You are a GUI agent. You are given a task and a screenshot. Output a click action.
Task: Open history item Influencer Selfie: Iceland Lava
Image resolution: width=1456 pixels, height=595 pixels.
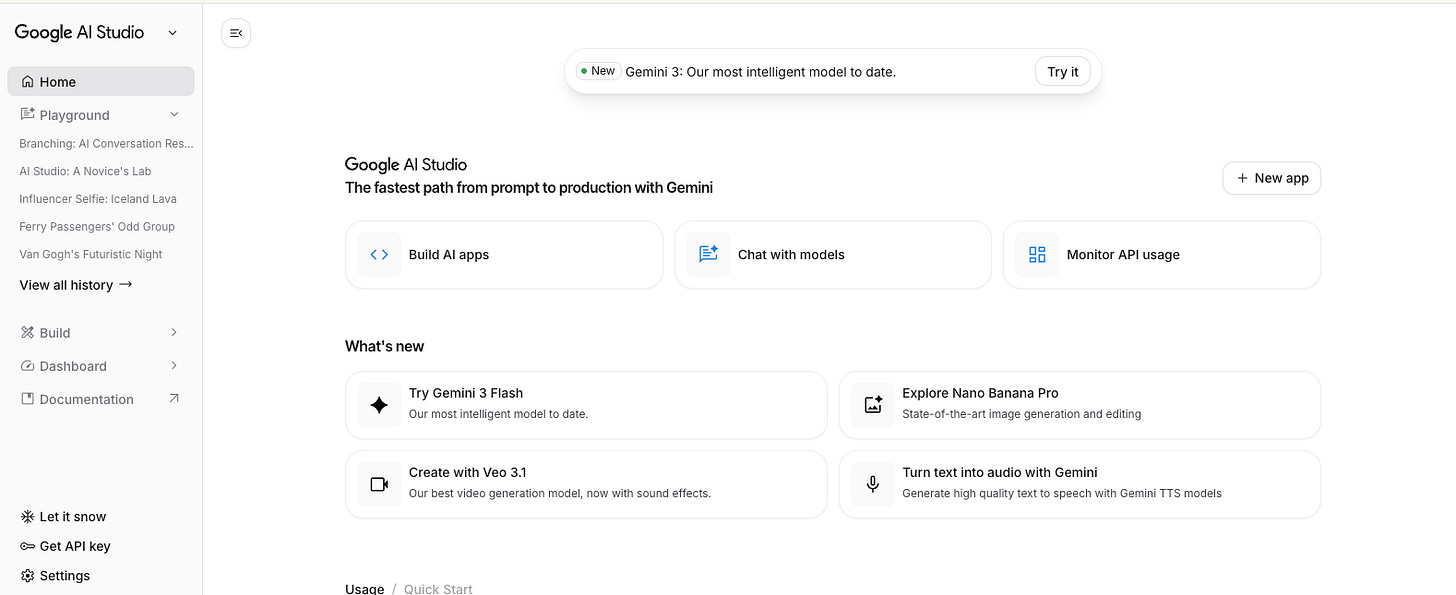[98, 199]
